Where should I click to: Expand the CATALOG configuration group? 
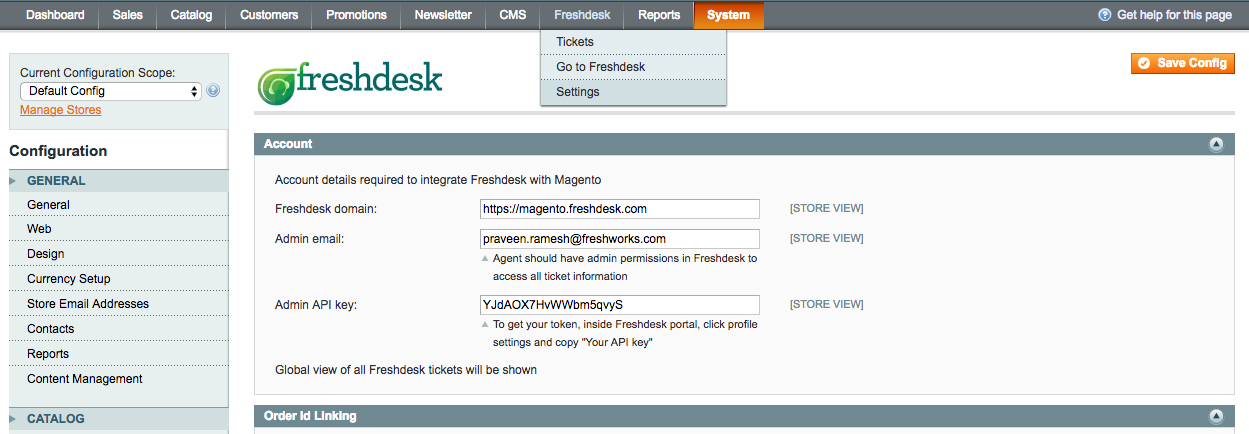click(x=119, y=419)
